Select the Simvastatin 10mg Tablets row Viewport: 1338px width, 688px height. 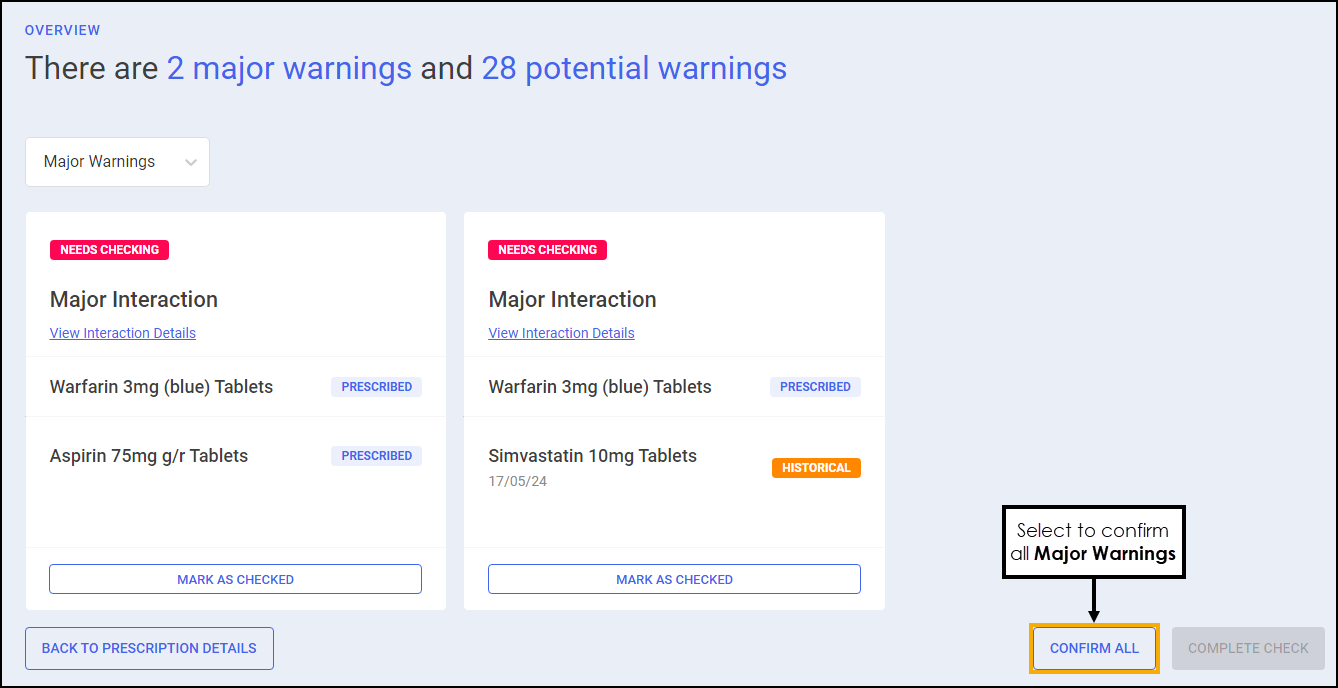point(592,456)
